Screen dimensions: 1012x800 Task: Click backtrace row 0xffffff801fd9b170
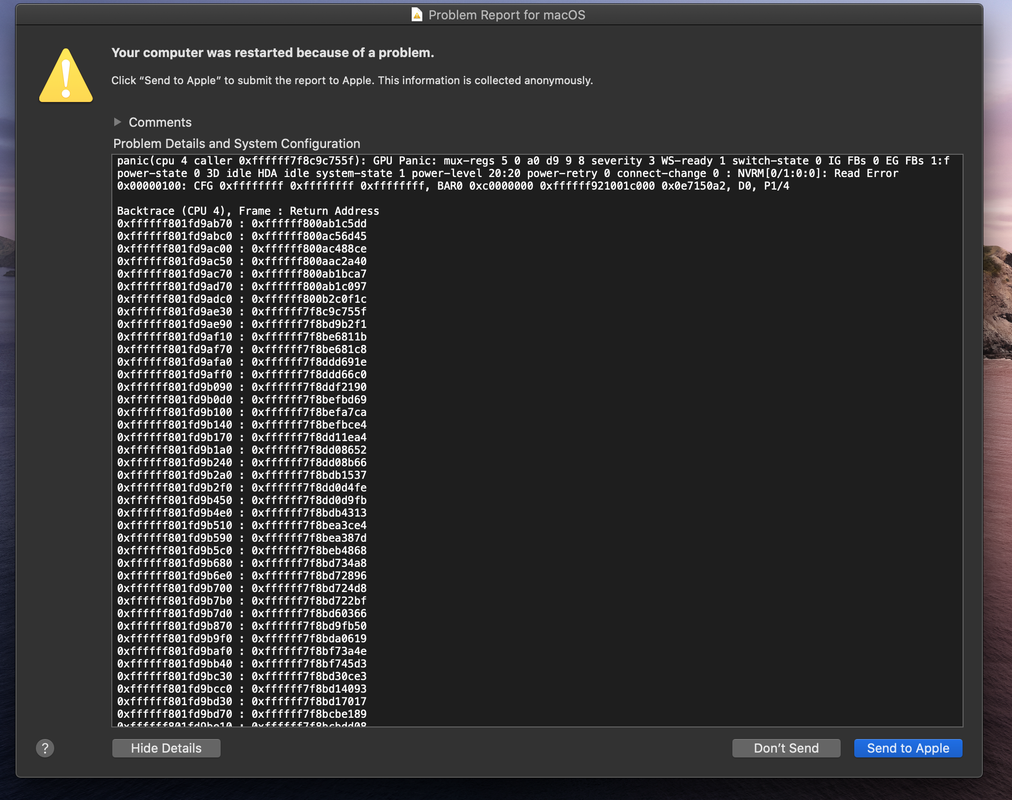click(241, 437)
